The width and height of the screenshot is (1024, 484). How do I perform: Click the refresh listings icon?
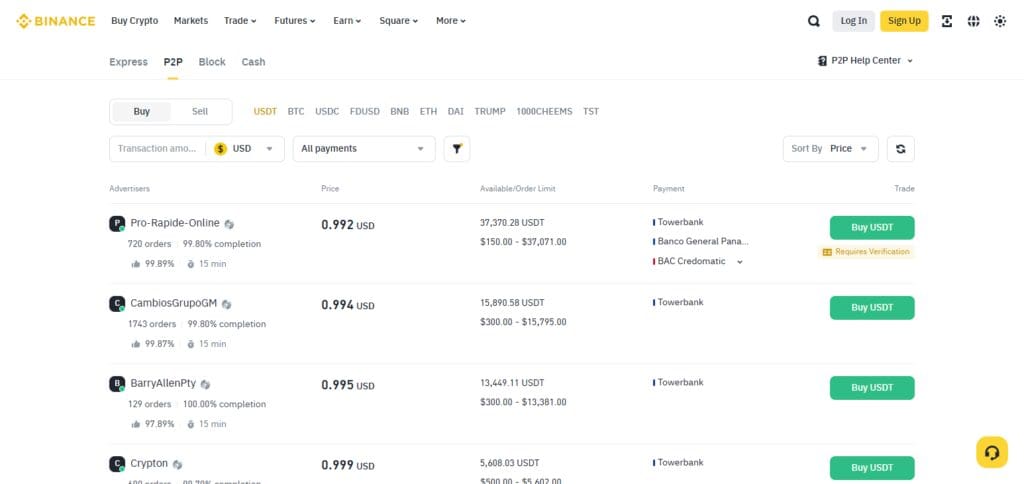(x=901, y=149)
